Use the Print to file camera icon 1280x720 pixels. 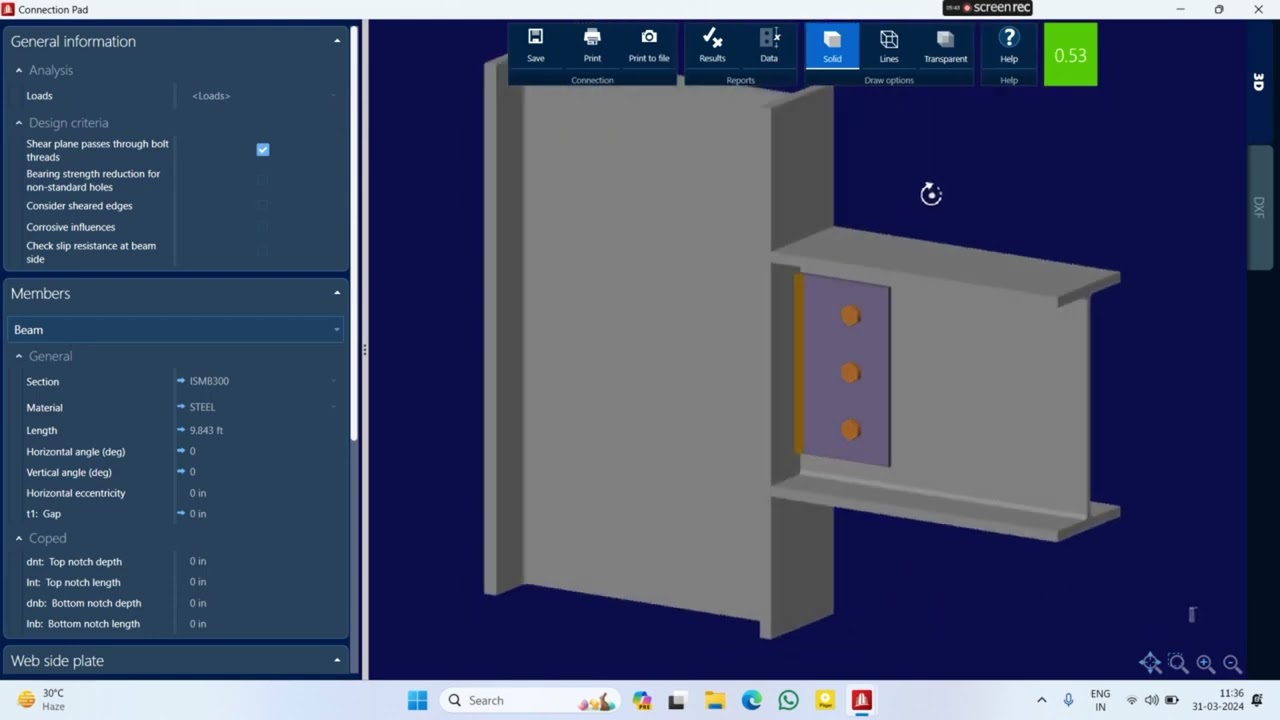pos(649,46)
